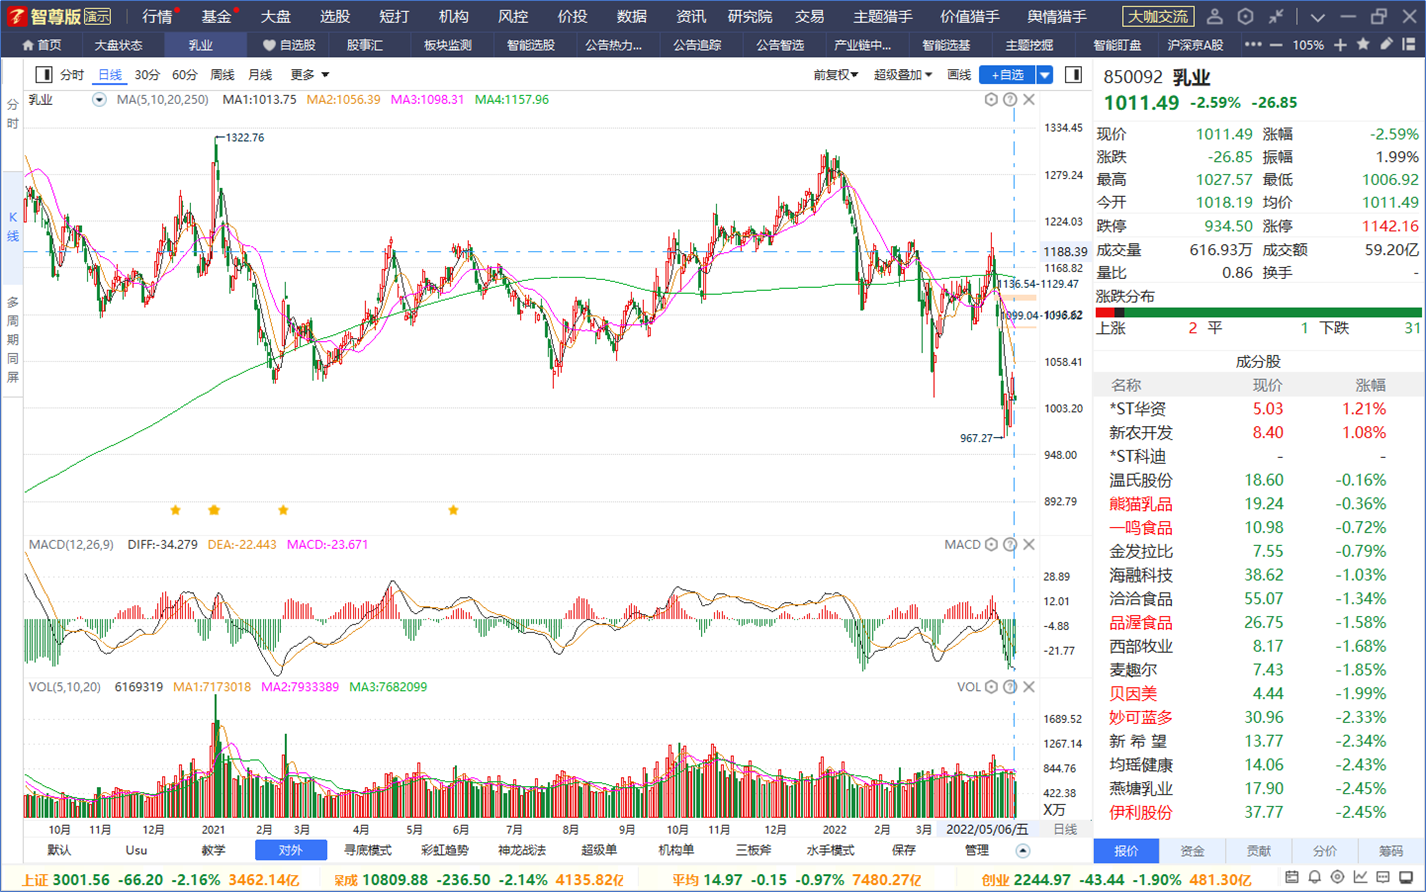1426x892 pixels.
Task: Click the 日线 label beside the date axis
Action: (x=1065, y=829)
